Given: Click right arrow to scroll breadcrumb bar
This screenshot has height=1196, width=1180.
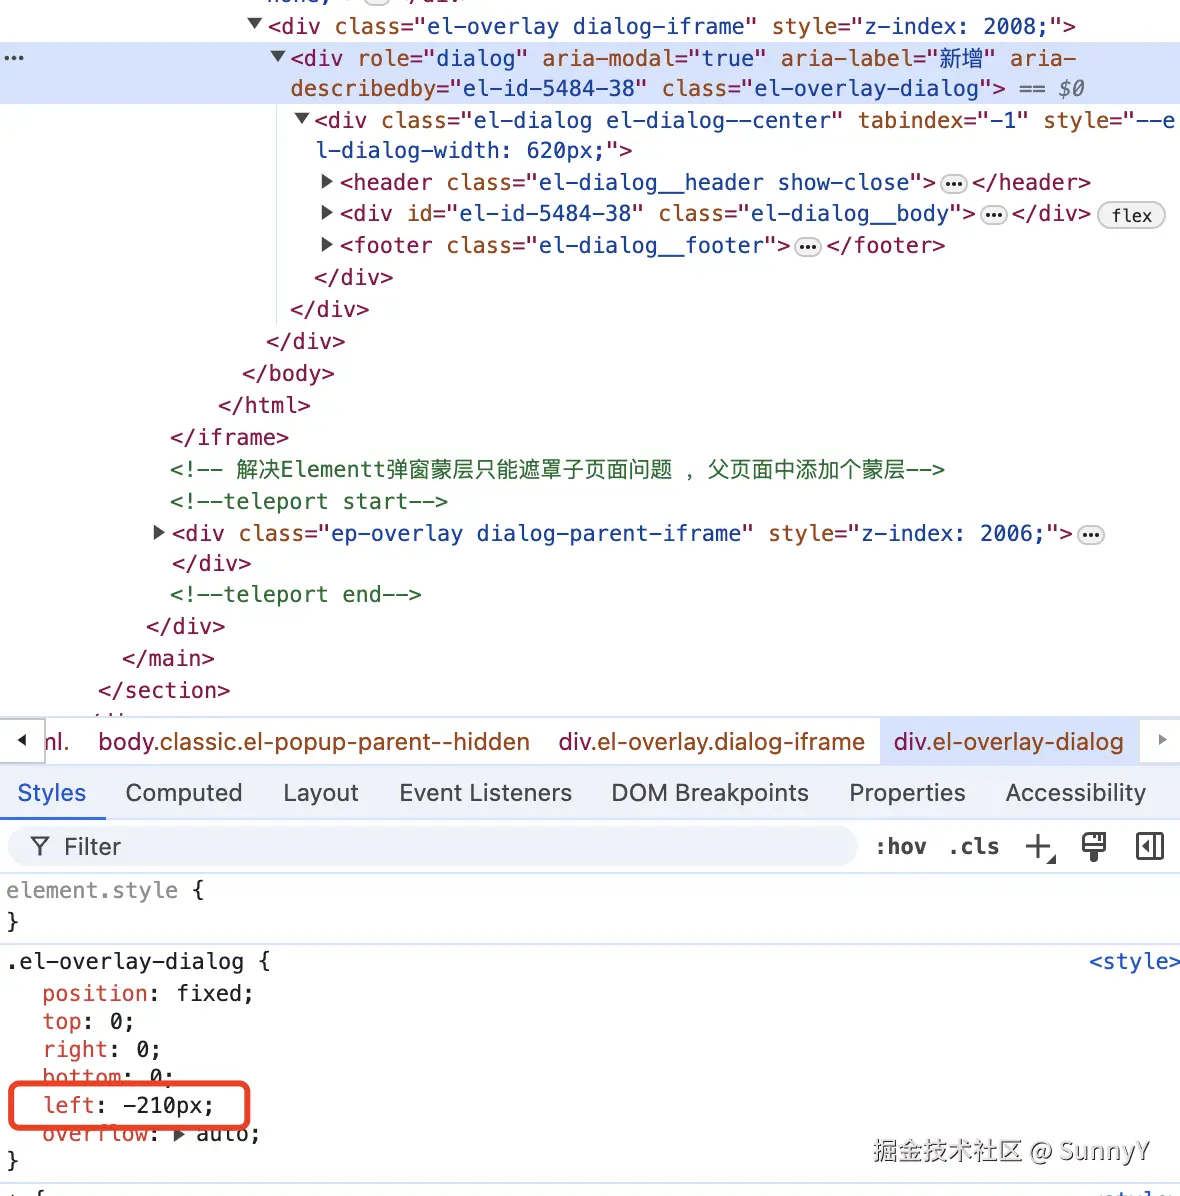Looking at the screenshot, I should point(1160,740).
